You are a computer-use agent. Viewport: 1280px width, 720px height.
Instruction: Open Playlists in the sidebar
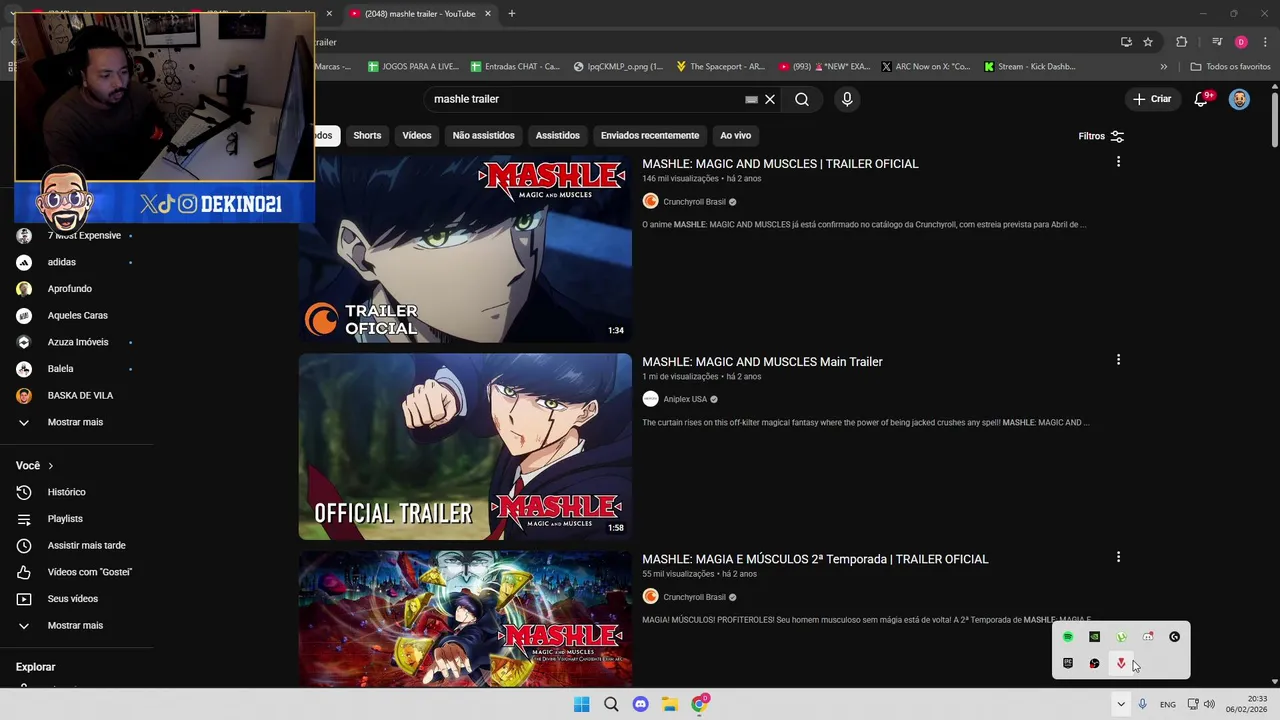64,519
